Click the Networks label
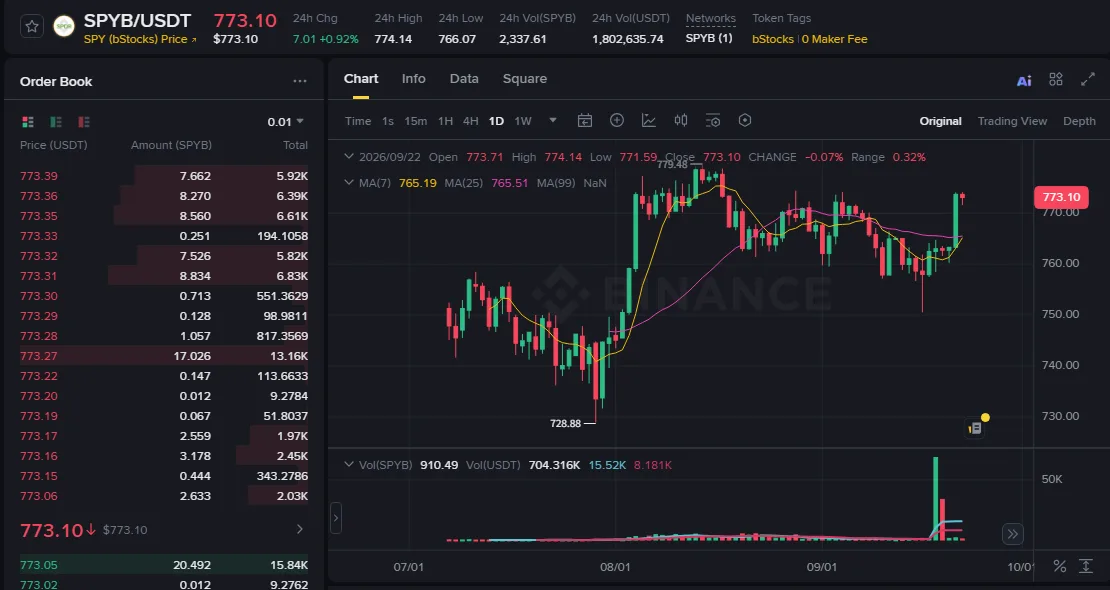Viewport: 1110px width, 590px height. [711, 18]
